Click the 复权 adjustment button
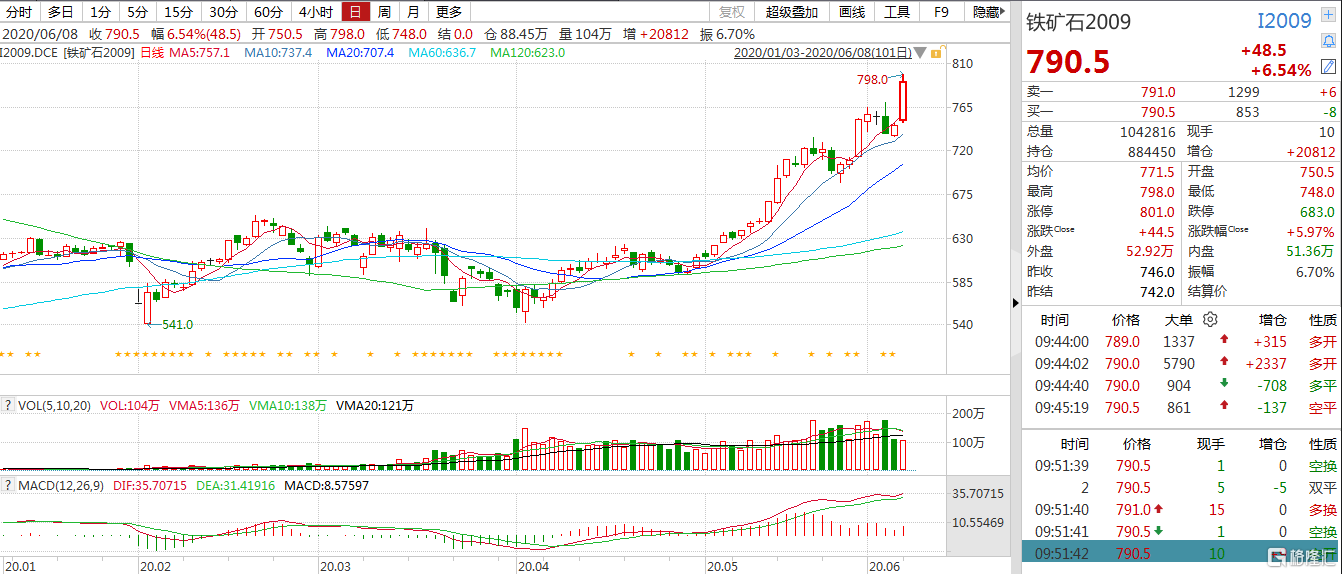 coord(732,12)
